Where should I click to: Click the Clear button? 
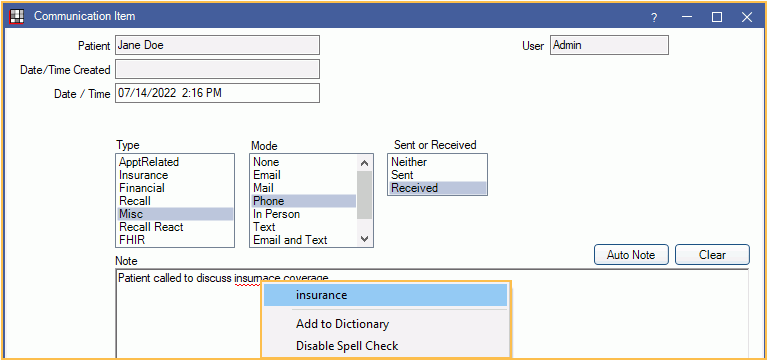[712, 255]
